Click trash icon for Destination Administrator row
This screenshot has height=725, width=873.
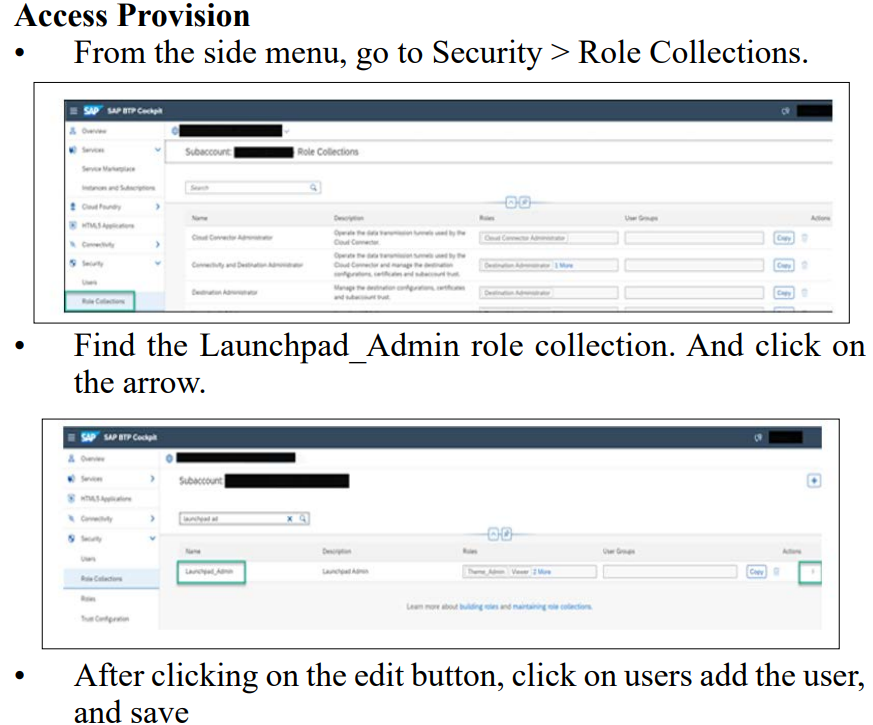(x=805, y=292)
